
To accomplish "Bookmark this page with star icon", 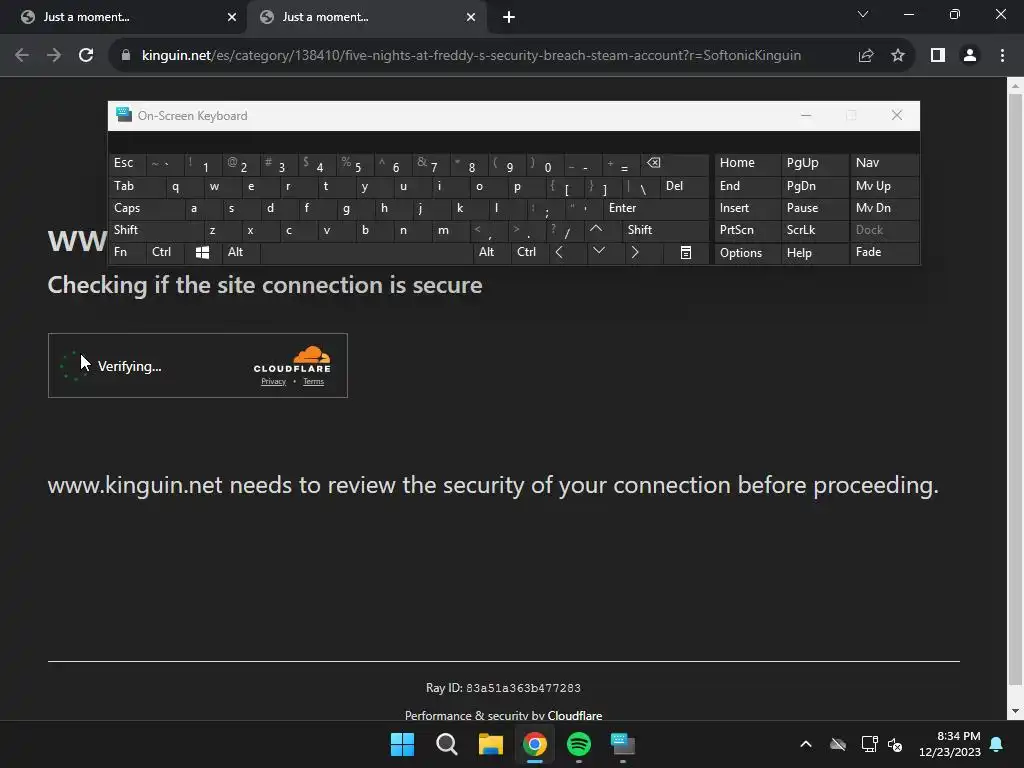I will pyautogui.click(x=898, y=56).
